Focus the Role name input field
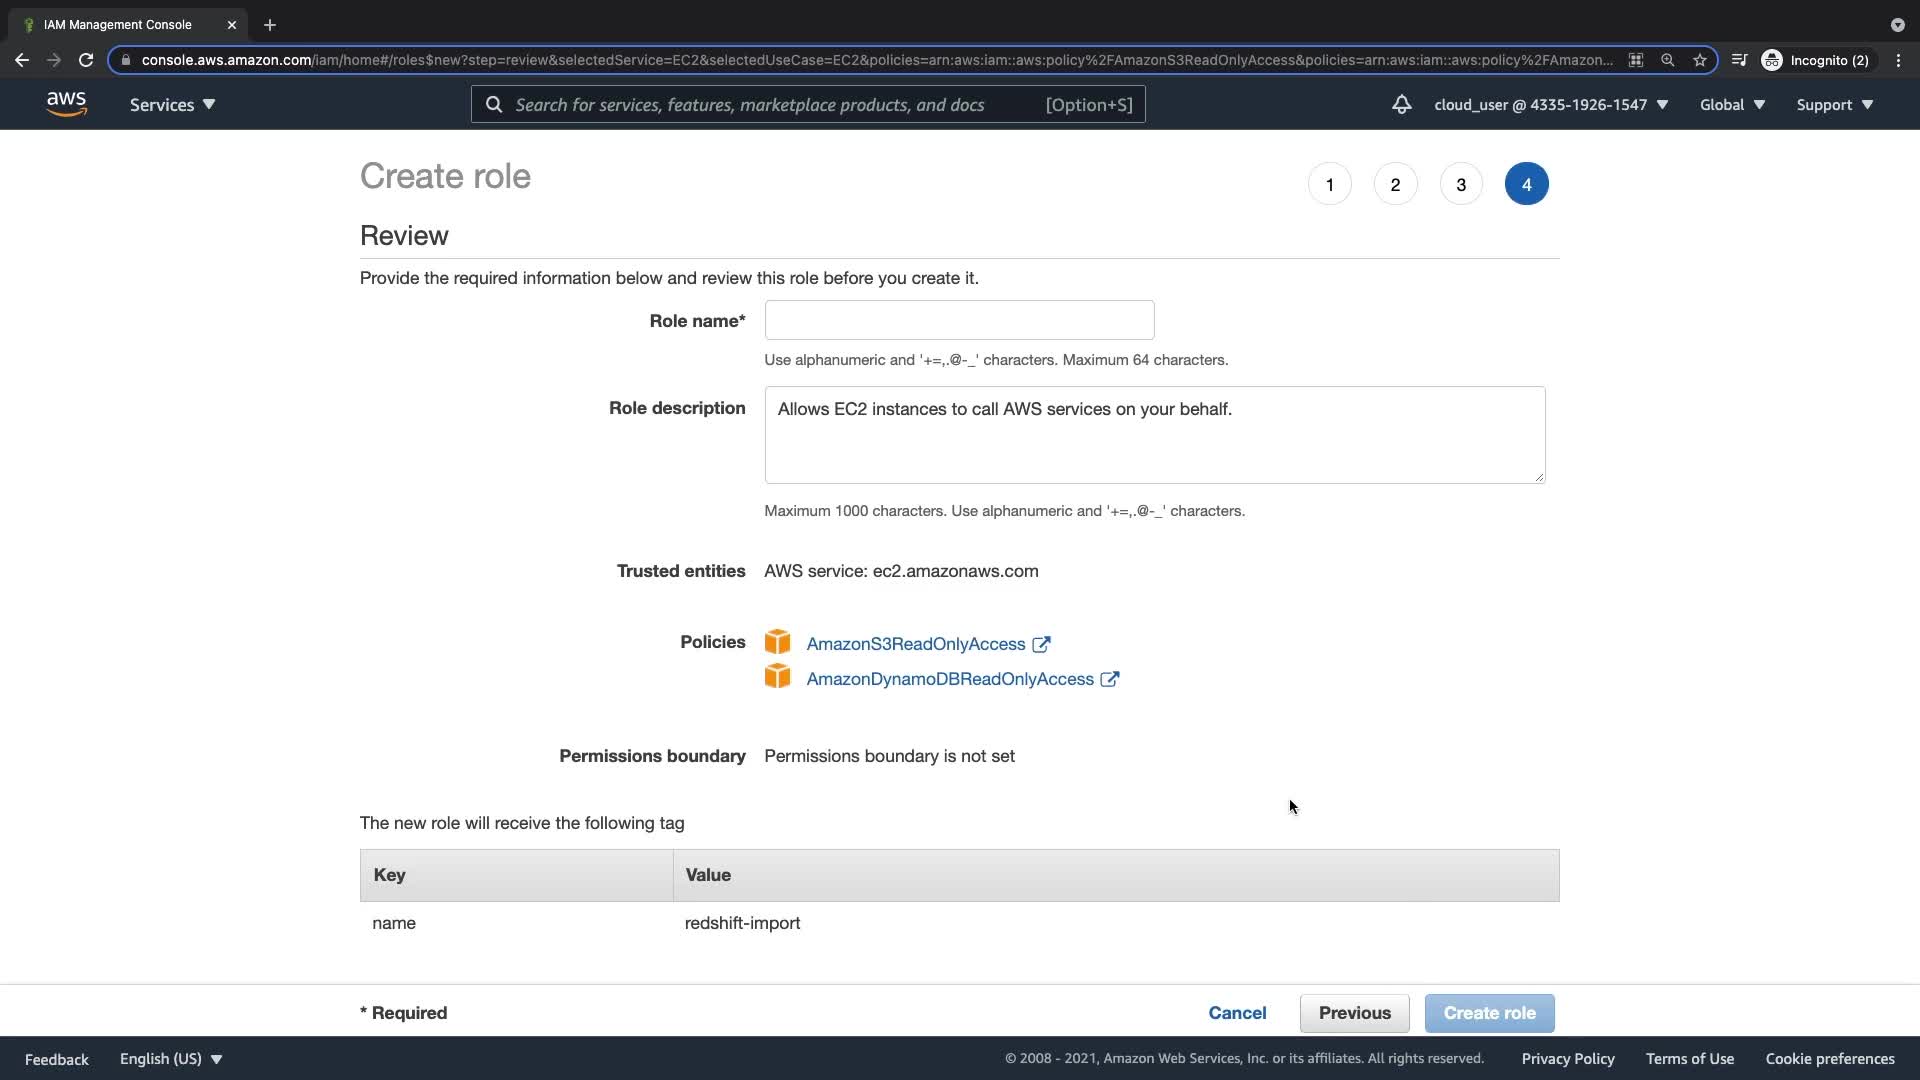 coord(958,320)
